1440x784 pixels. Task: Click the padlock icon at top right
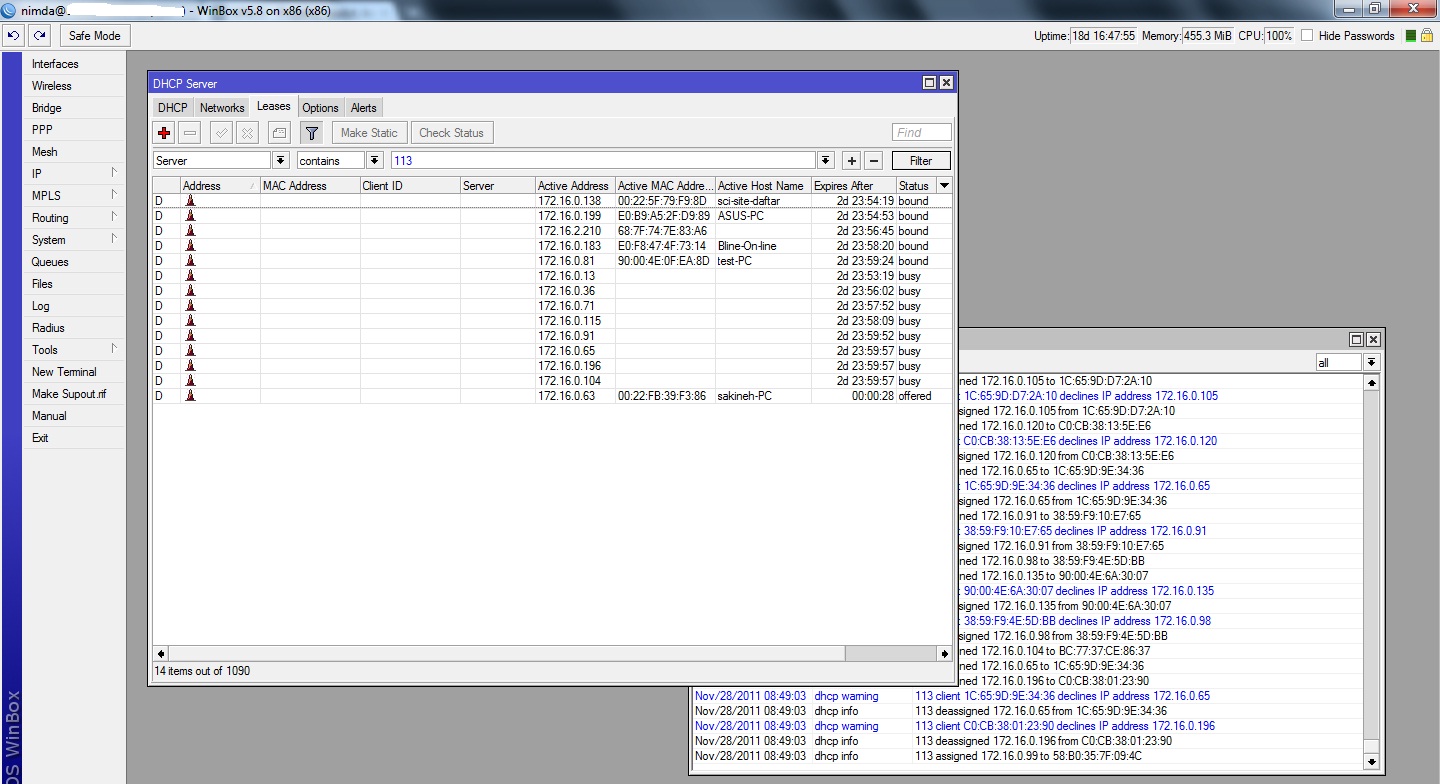[x=1428, y=36]
